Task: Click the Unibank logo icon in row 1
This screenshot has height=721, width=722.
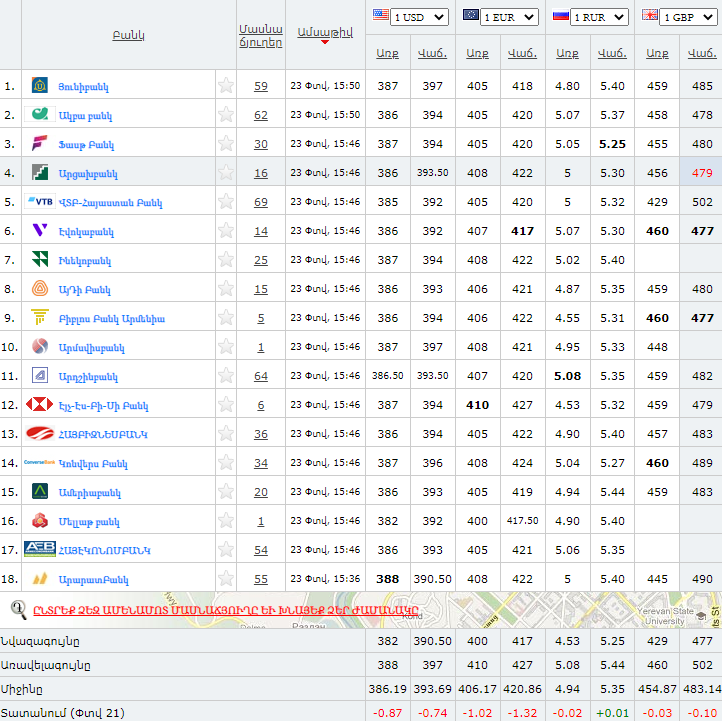Action: 40,86
